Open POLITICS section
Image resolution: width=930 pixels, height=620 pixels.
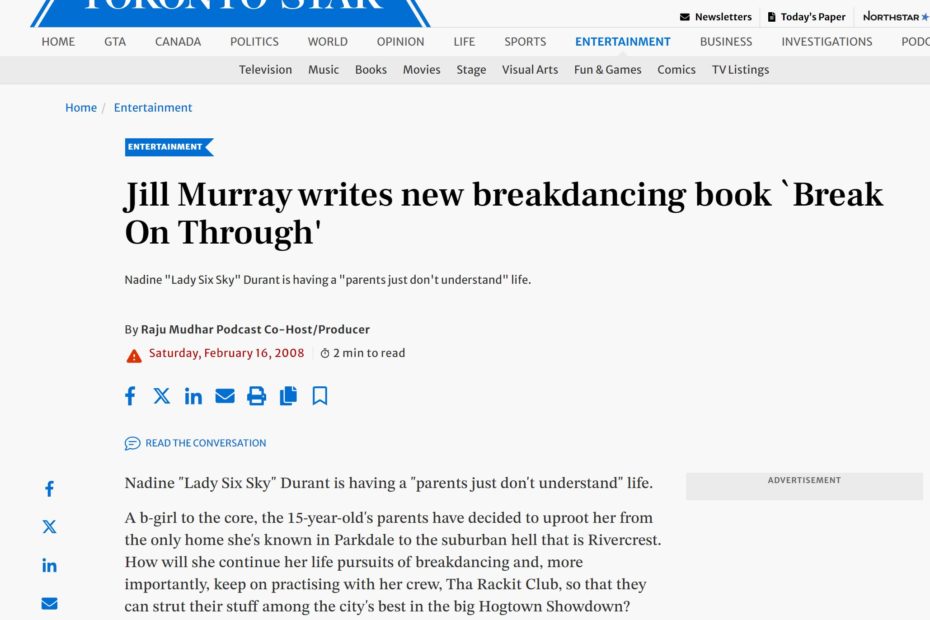(254, 42)
